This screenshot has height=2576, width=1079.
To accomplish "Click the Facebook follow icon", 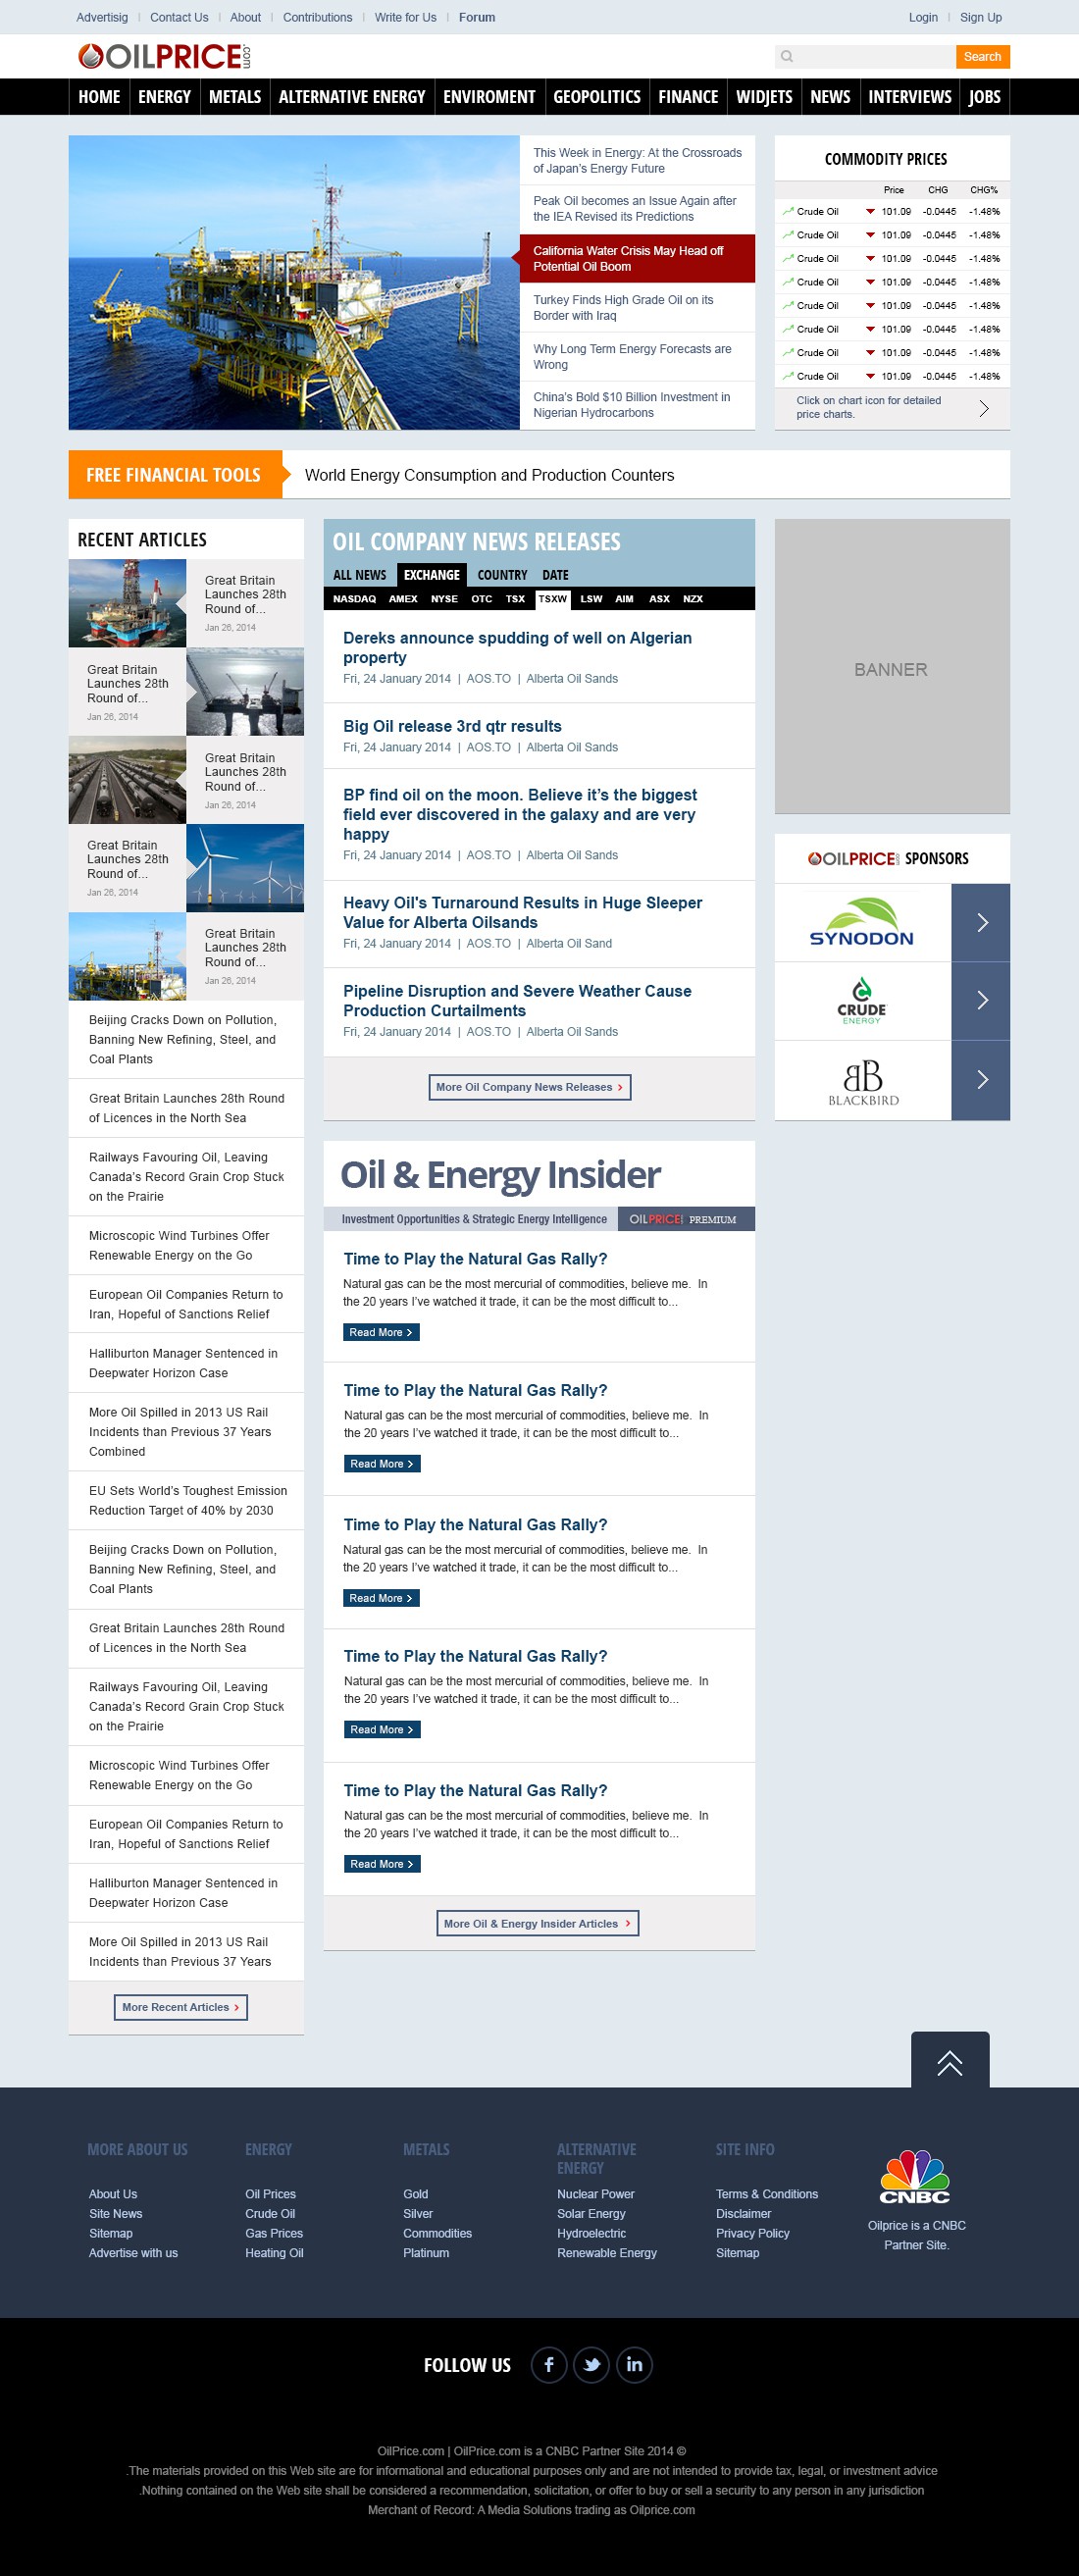I will (x=548, y=2364).
